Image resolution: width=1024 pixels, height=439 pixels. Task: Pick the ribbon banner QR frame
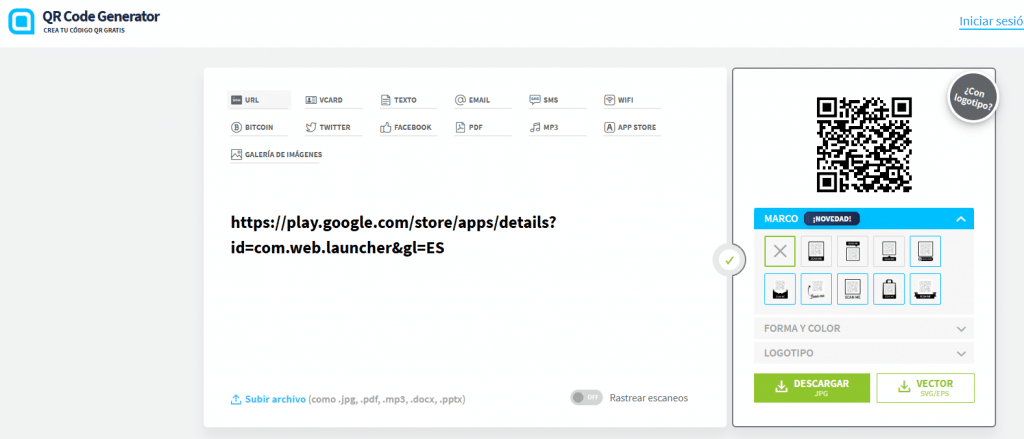pos(925,289)
